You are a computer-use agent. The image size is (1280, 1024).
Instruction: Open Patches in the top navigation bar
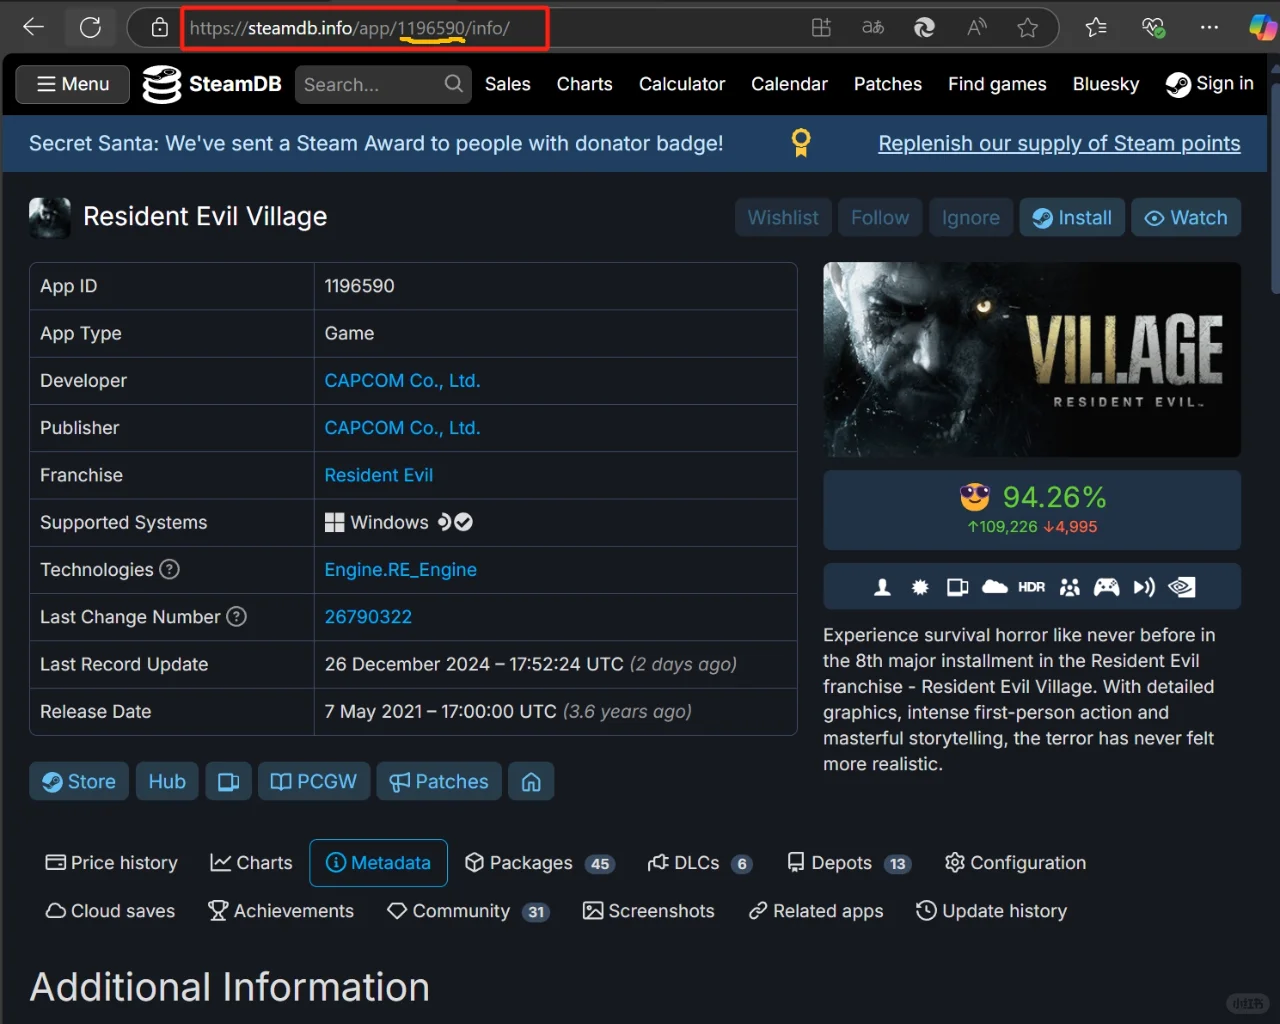[x=888, y=84]
